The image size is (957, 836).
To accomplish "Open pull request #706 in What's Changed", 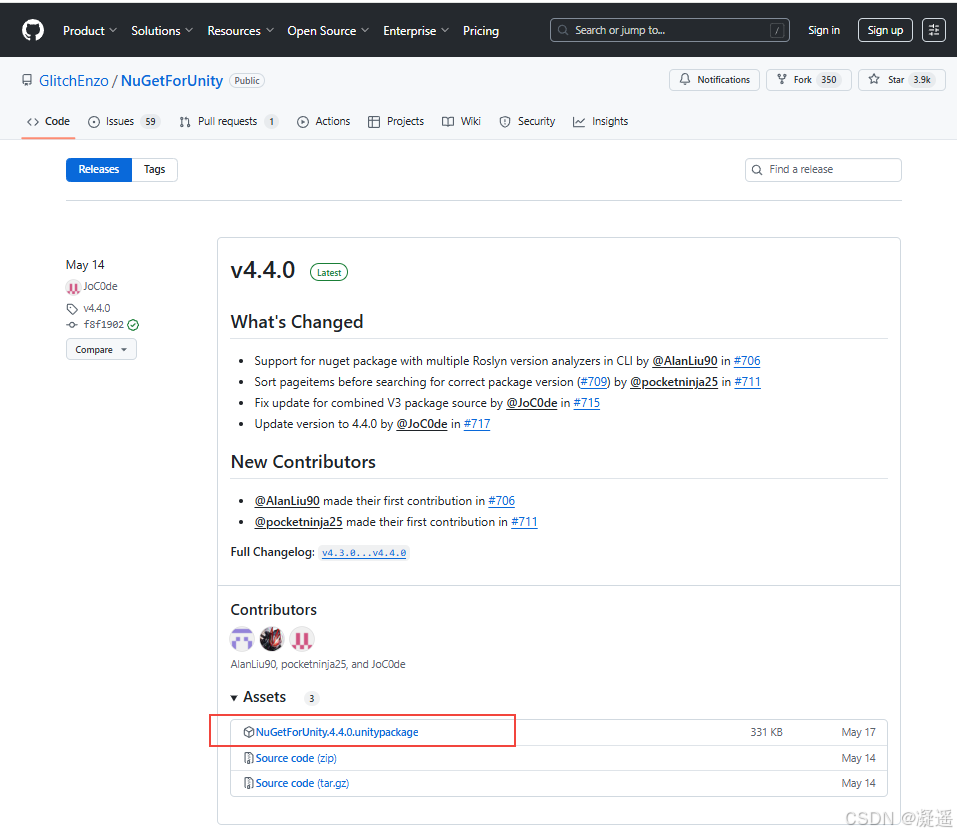I will 746,361.
